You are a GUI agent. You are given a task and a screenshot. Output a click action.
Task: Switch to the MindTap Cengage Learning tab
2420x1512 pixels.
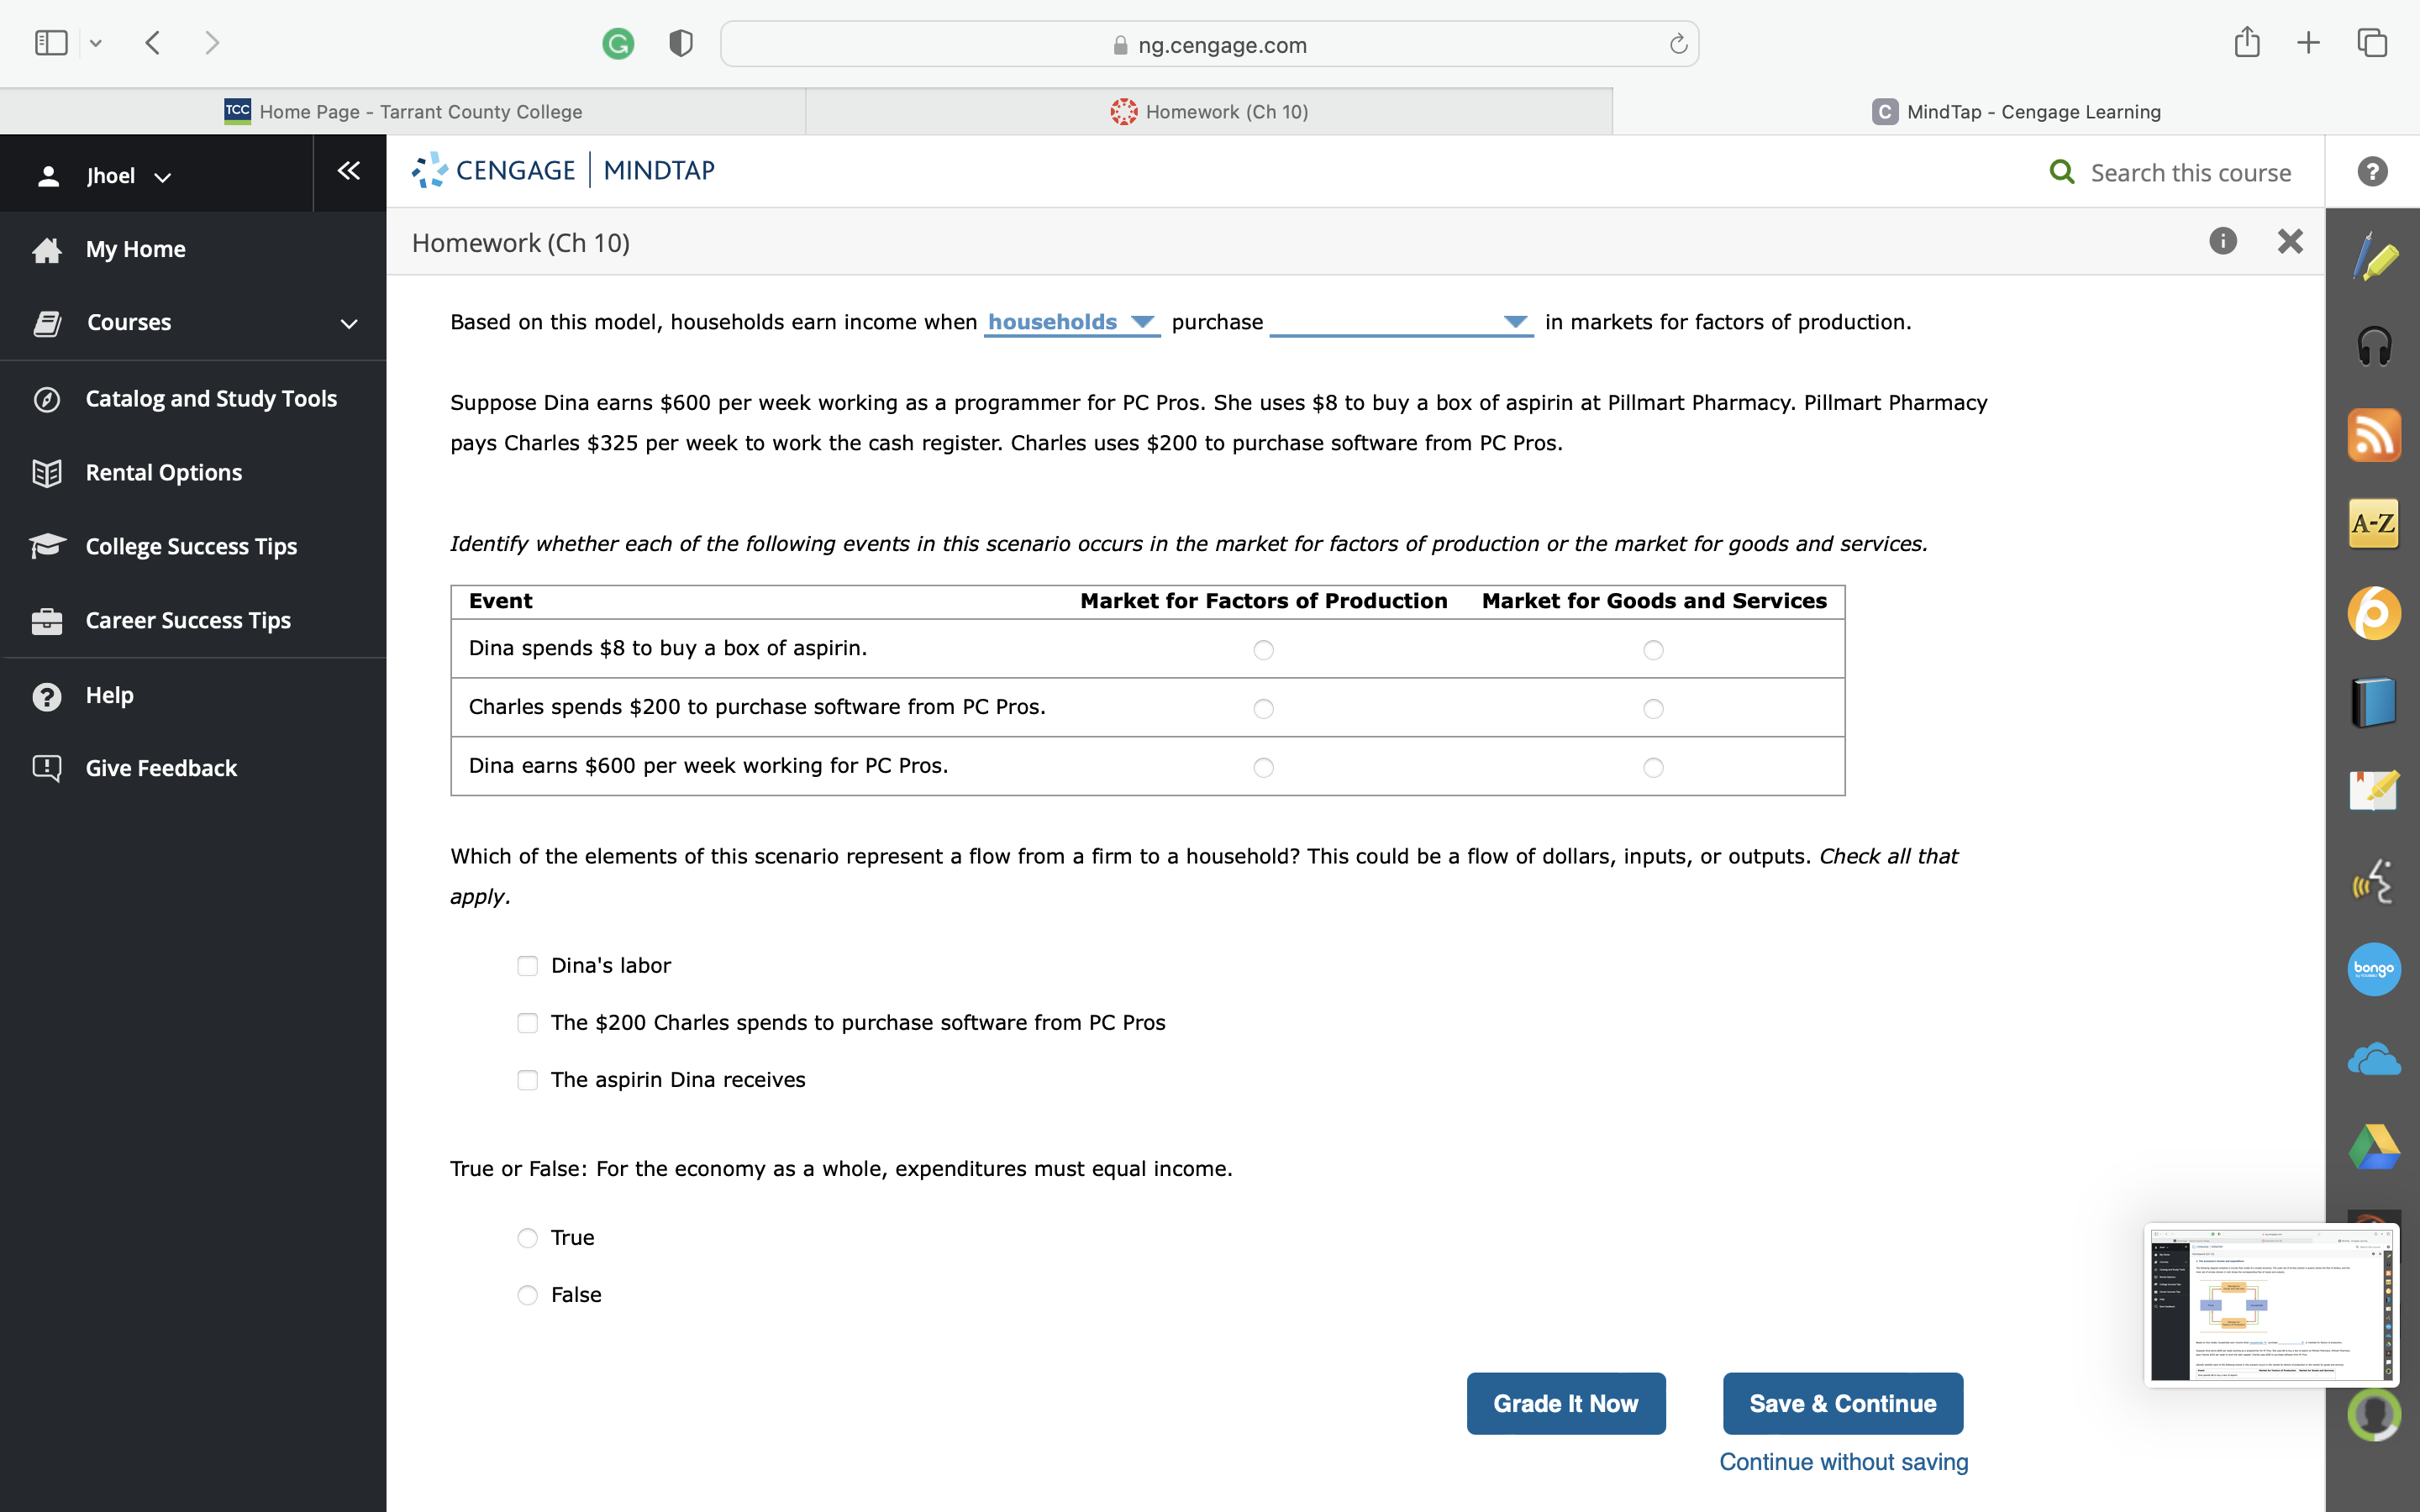[x=2015, y=111]
